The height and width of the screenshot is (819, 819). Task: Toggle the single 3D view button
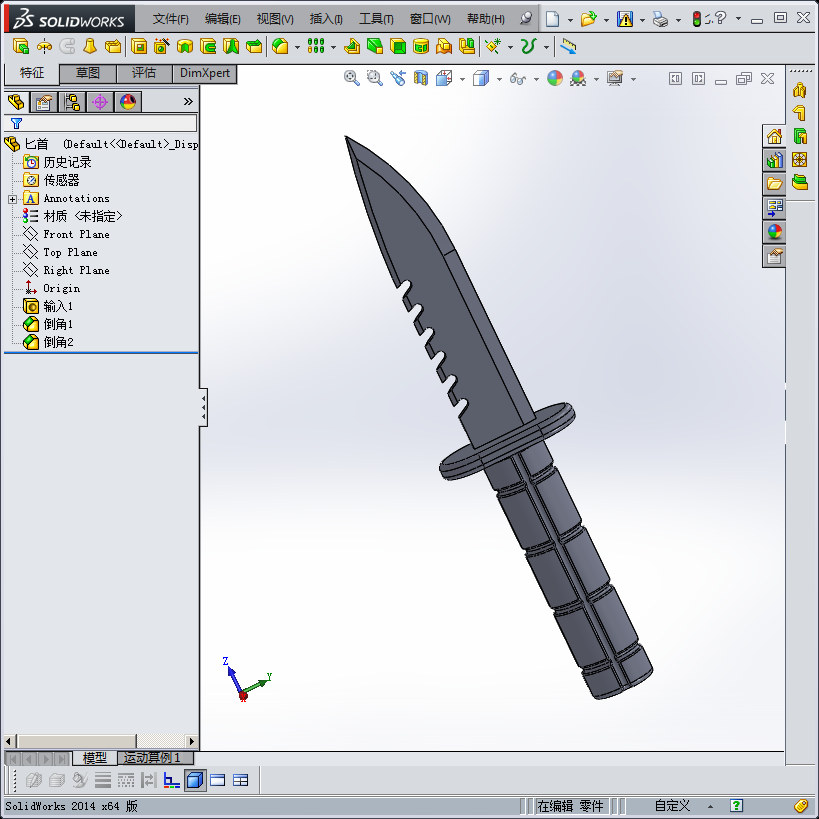195,780
